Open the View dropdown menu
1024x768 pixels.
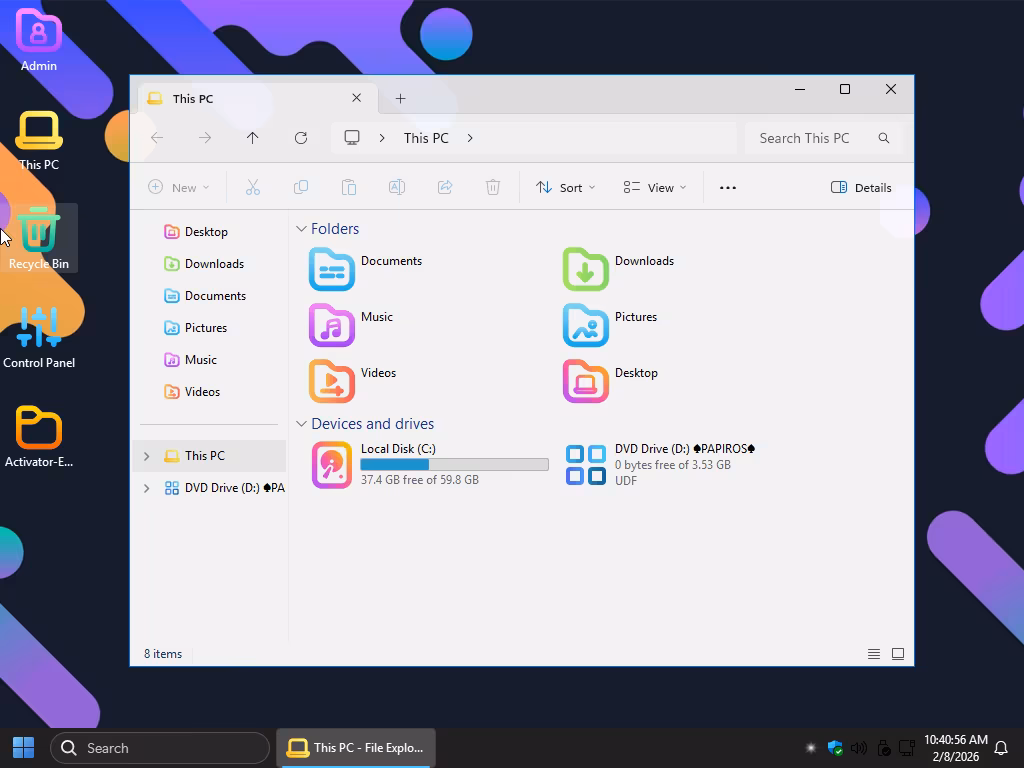(x=655, y=187)
